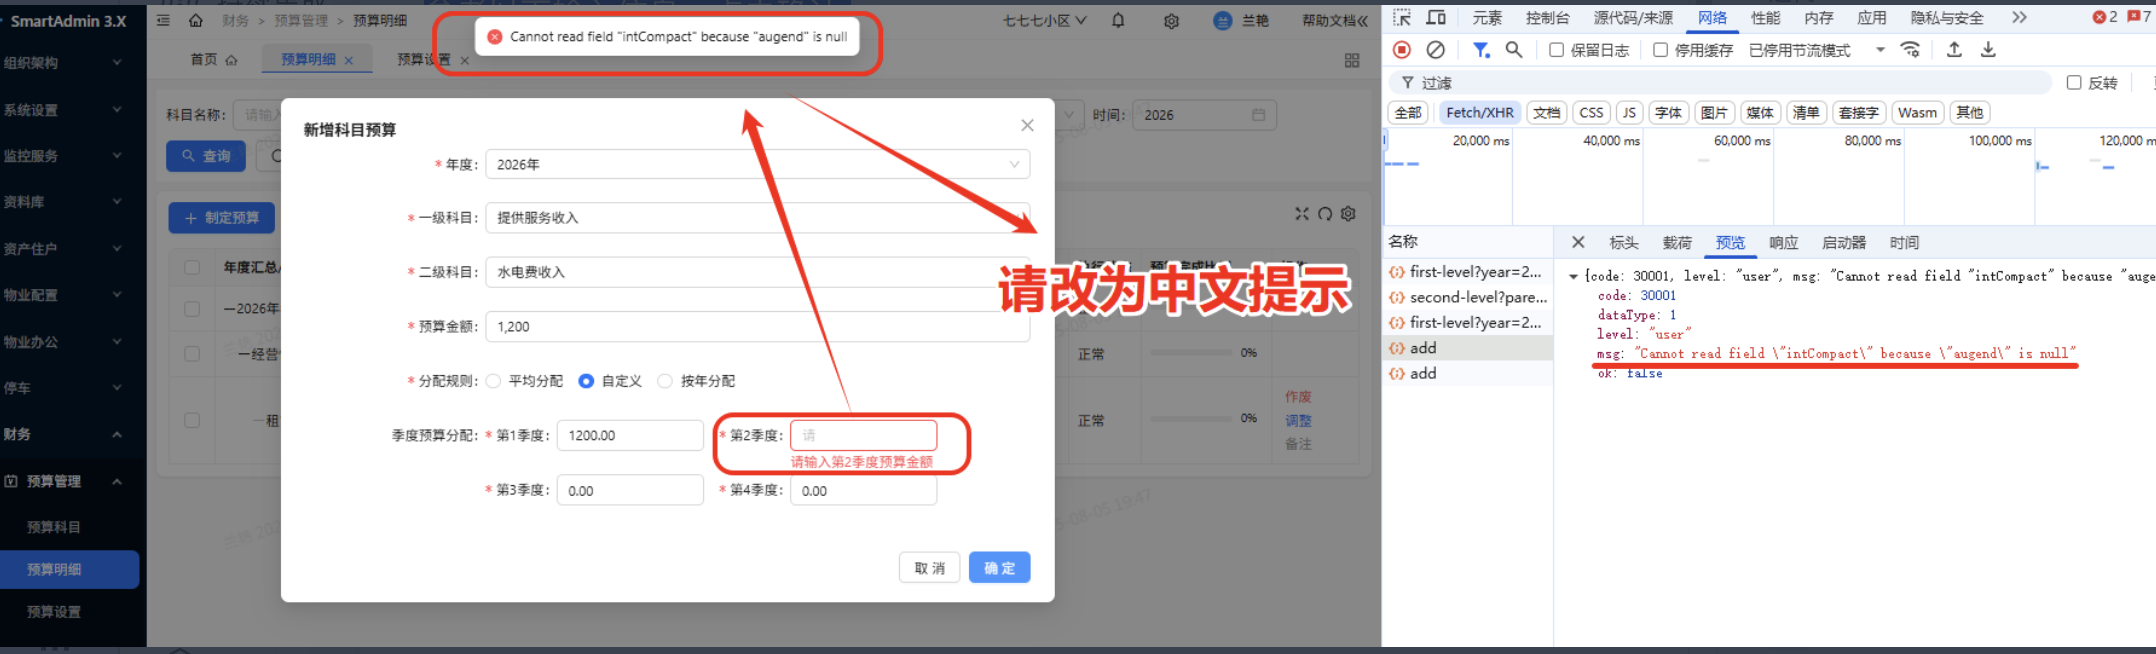Clear the network log
This screenshot has height=654, width=2156.
click(x=1436, y=50)
